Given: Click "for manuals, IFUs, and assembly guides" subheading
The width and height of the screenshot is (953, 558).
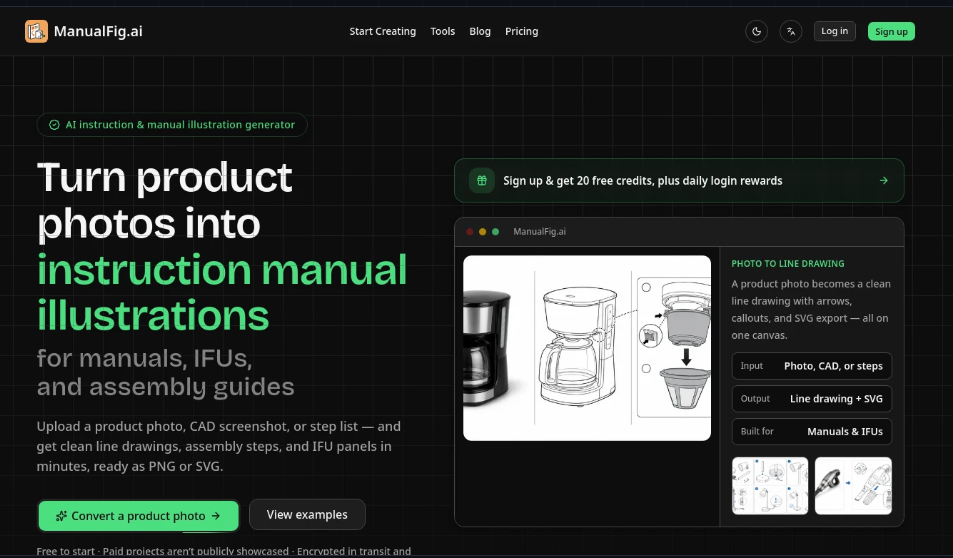Looking at the screenshot, I should click(165, 373).
